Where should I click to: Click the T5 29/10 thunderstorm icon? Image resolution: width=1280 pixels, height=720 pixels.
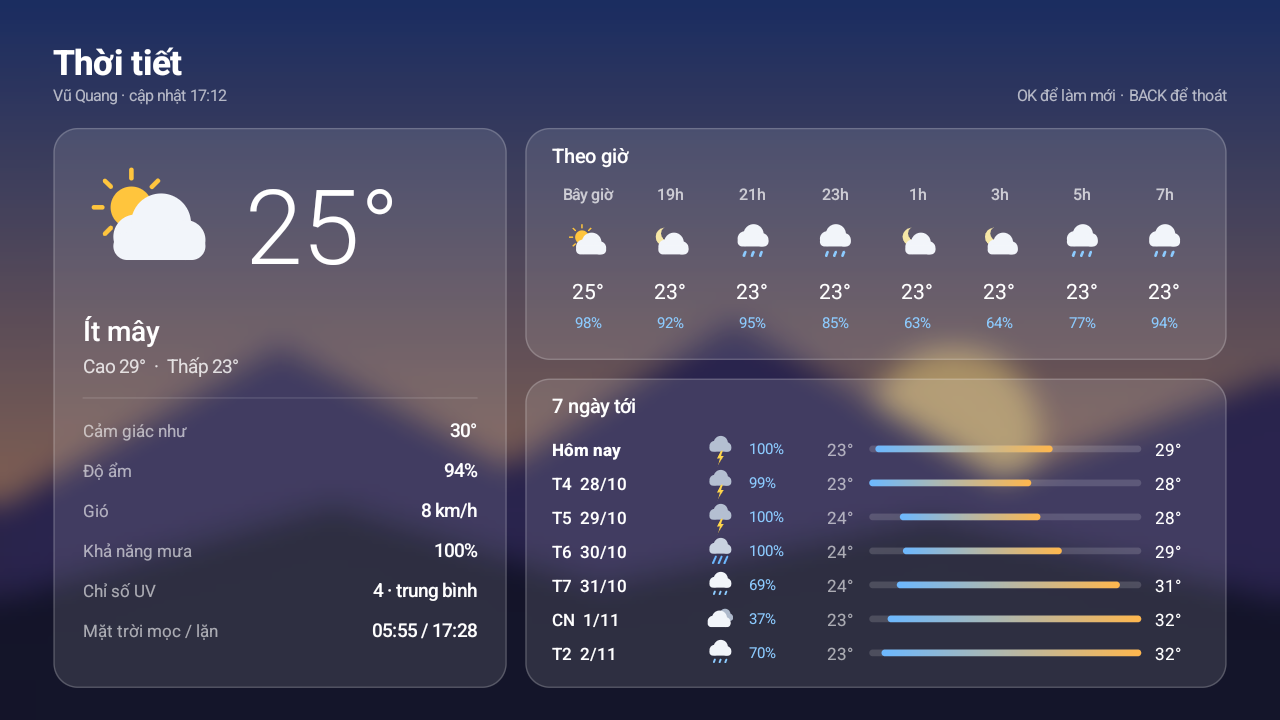click(720, 518)
